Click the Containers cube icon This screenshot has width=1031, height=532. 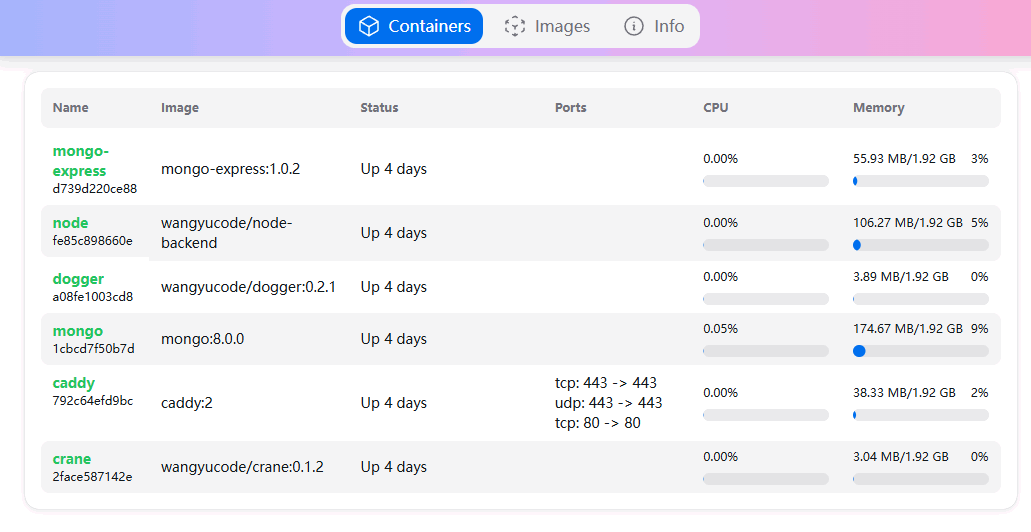[369, 26]
